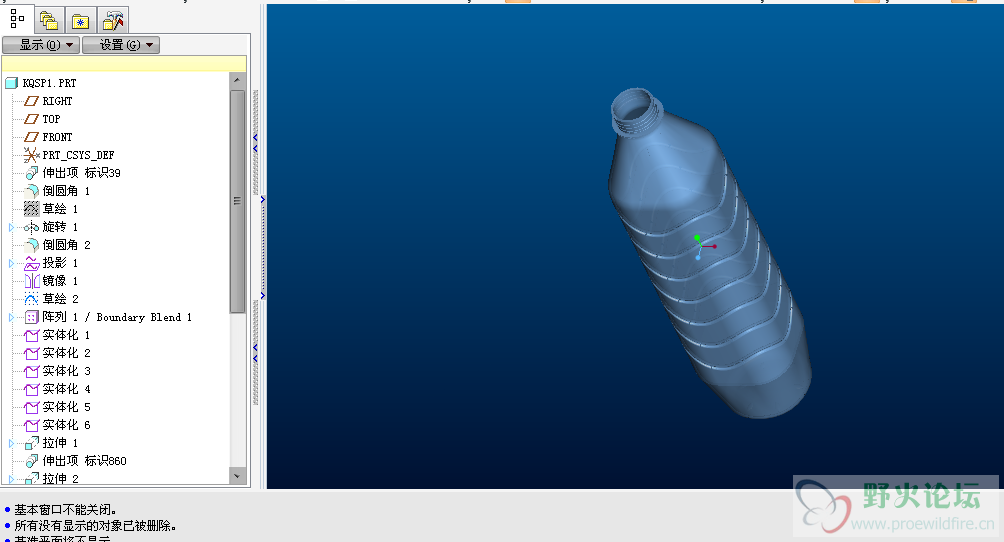Select the 拉伸 2 extrude icon
Viewport: 1004px width, 542px height.
click(x=31, y=478)
